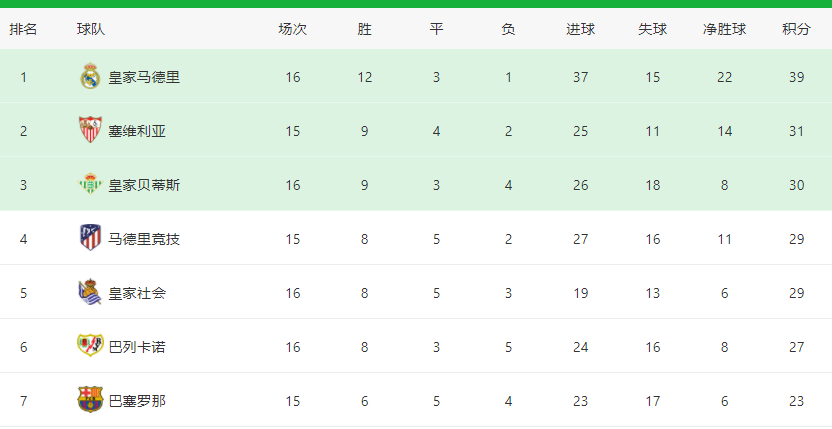The height and width of the screenshot is (429, 832).
Task: Sort by the 净胜球 column header
Action: coord(724,29)
